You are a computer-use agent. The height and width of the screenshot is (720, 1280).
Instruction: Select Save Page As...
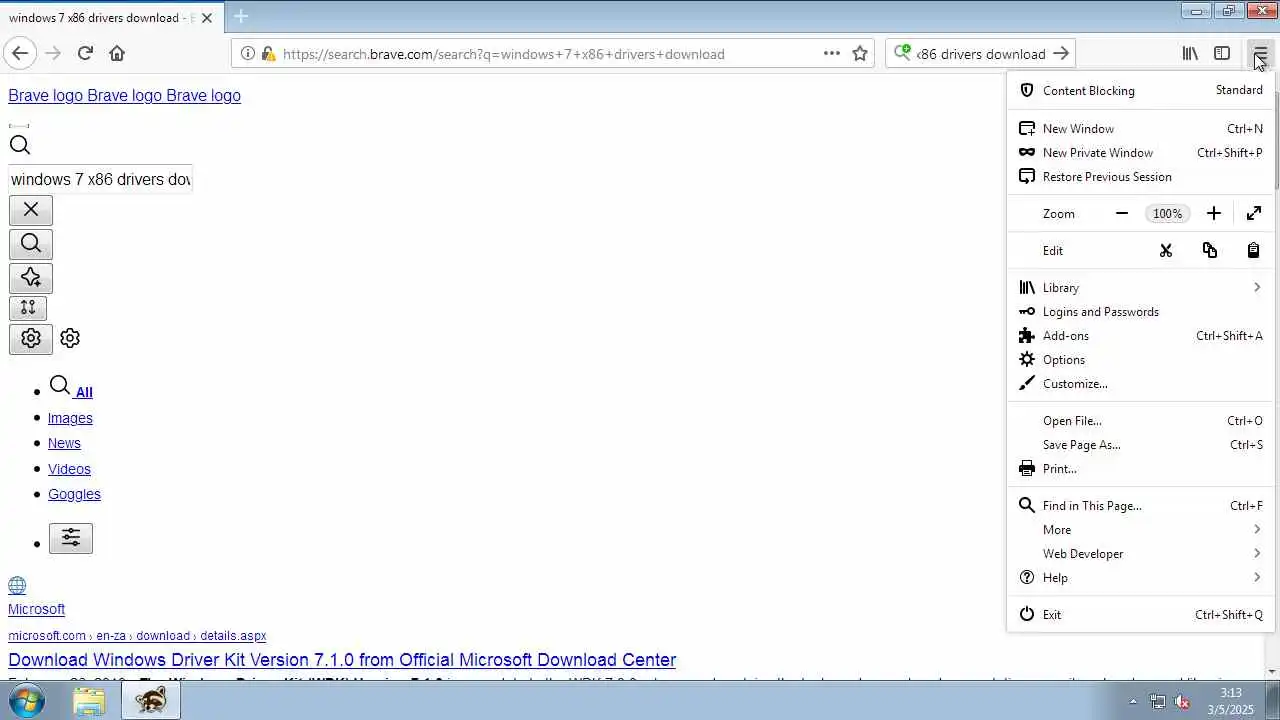click(x=1140, y=444)
